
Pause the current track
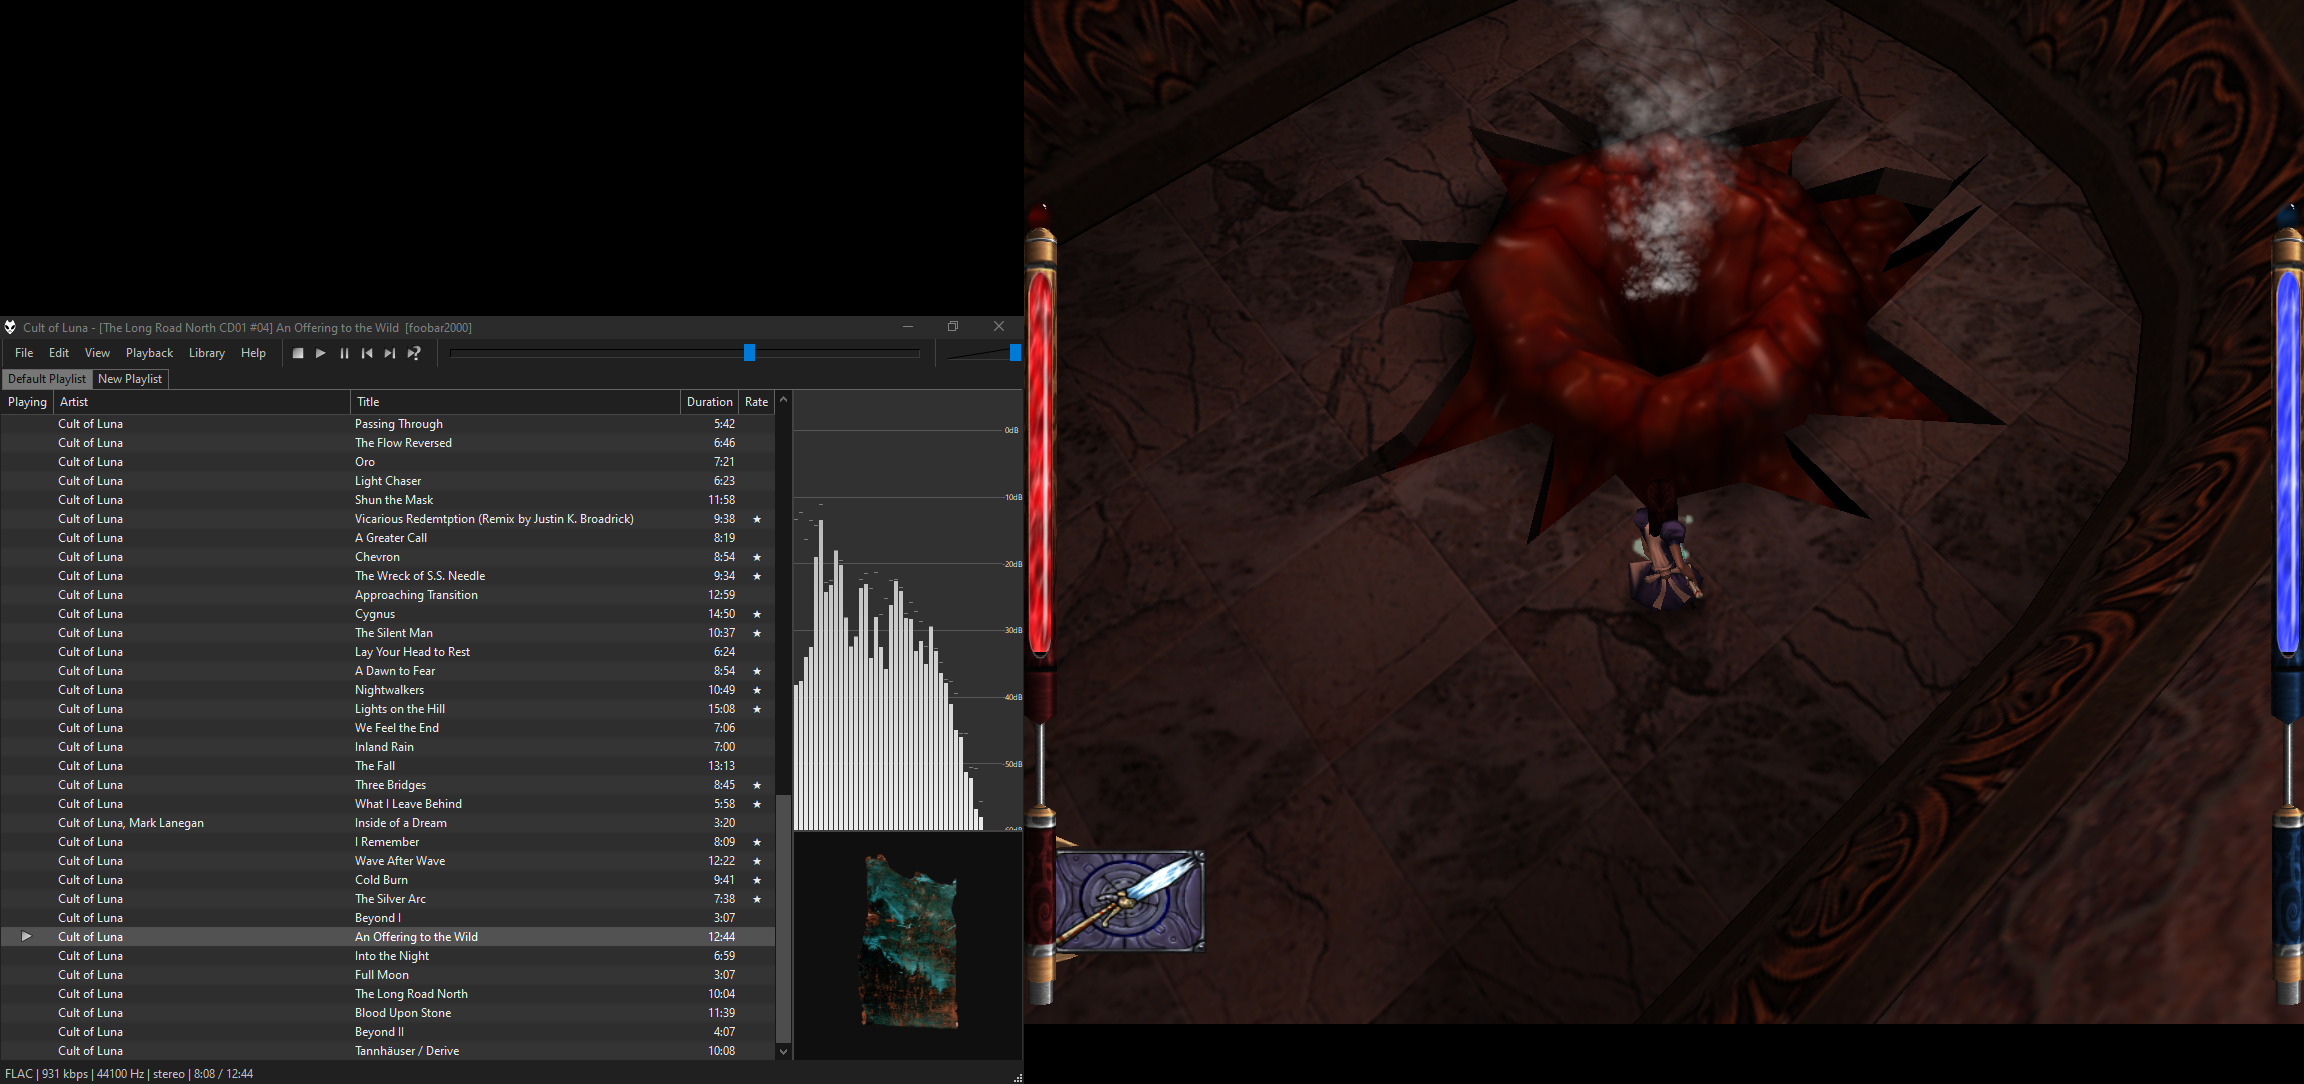pos(344,353)
